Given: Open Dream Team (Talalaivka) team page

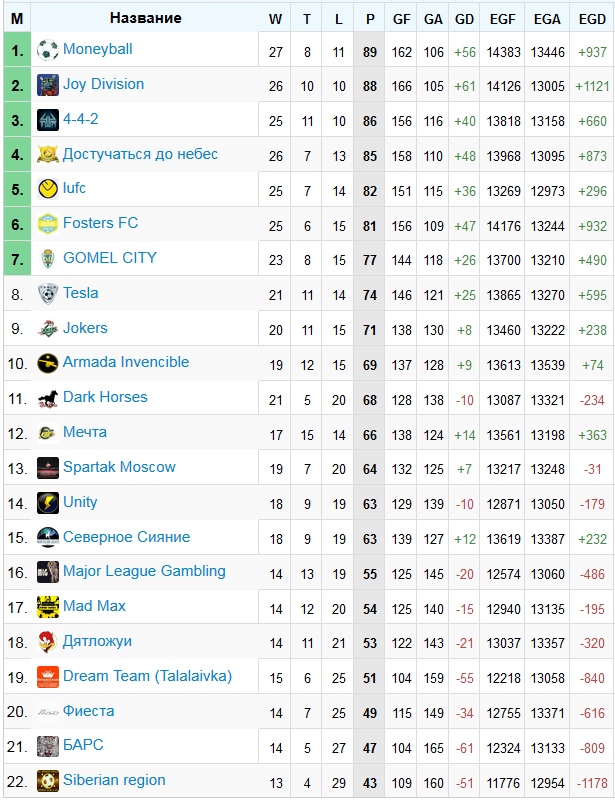Looking at the screenshot, I should (x=147, y=676).
